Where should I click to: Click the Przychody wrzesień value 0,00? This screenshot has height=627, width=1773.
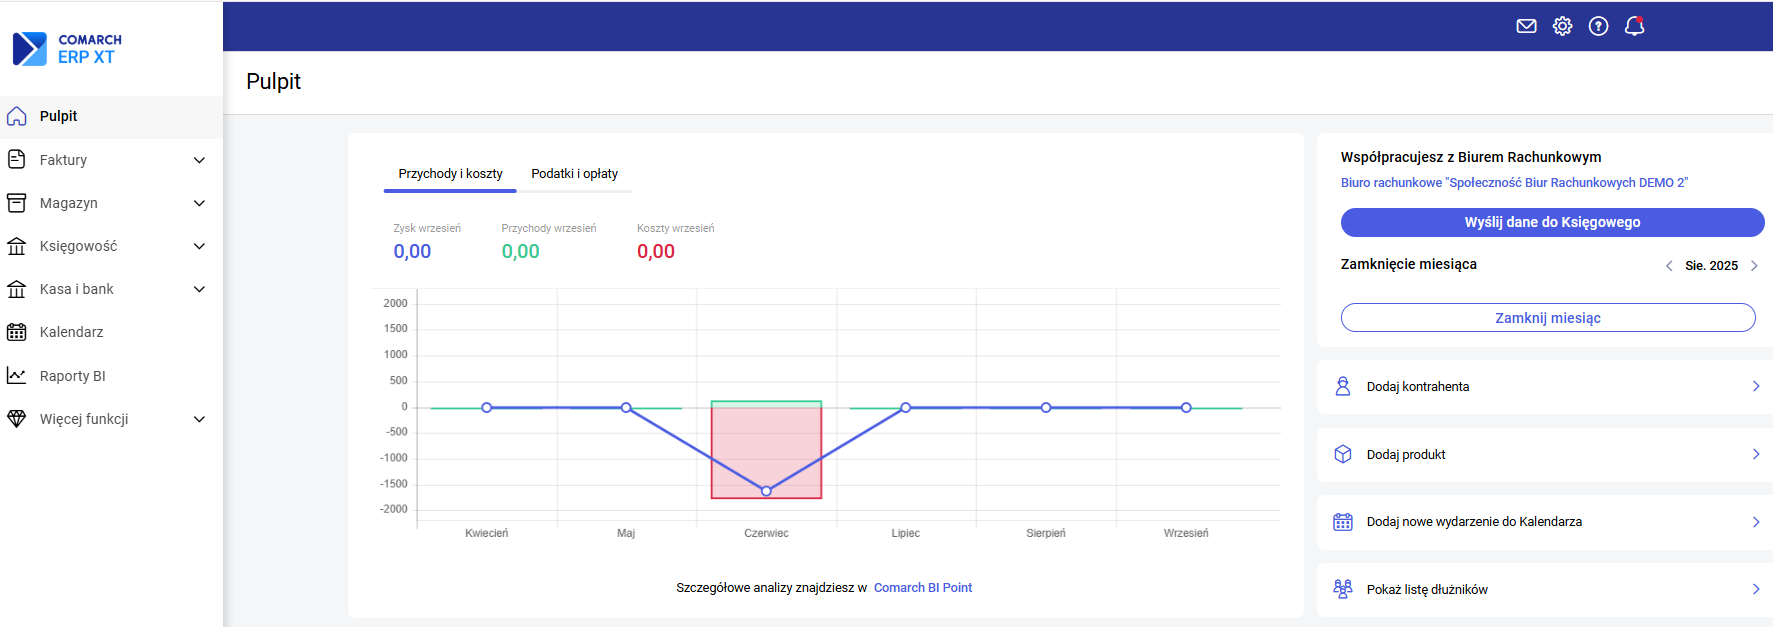[520, 252]
